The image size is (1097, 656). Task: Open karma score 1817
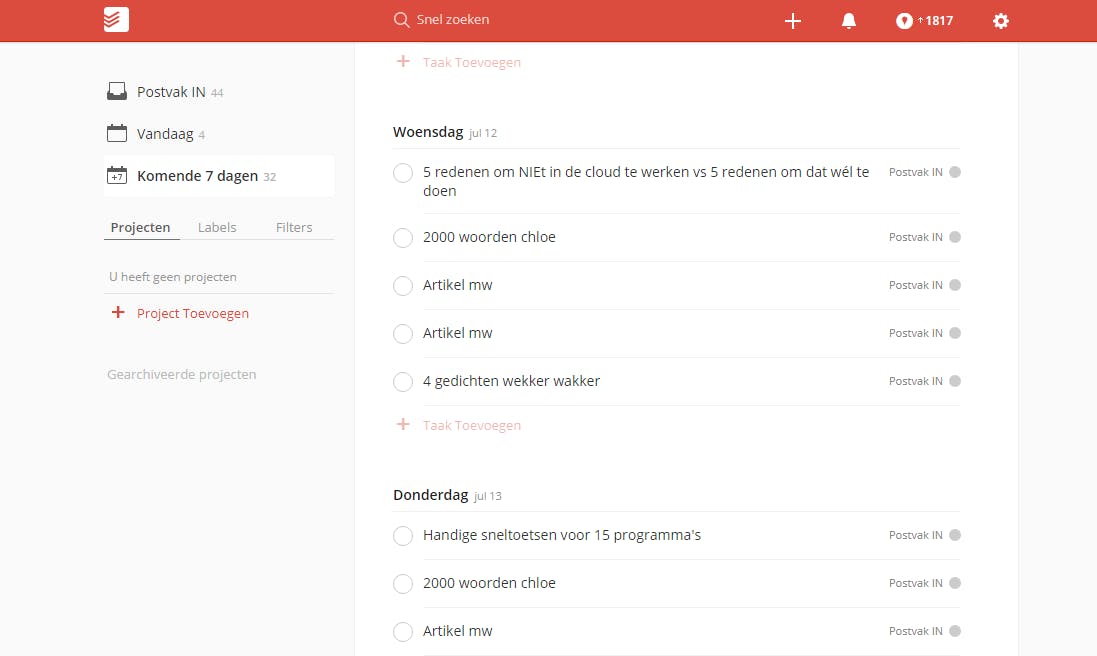coord(925,21)
